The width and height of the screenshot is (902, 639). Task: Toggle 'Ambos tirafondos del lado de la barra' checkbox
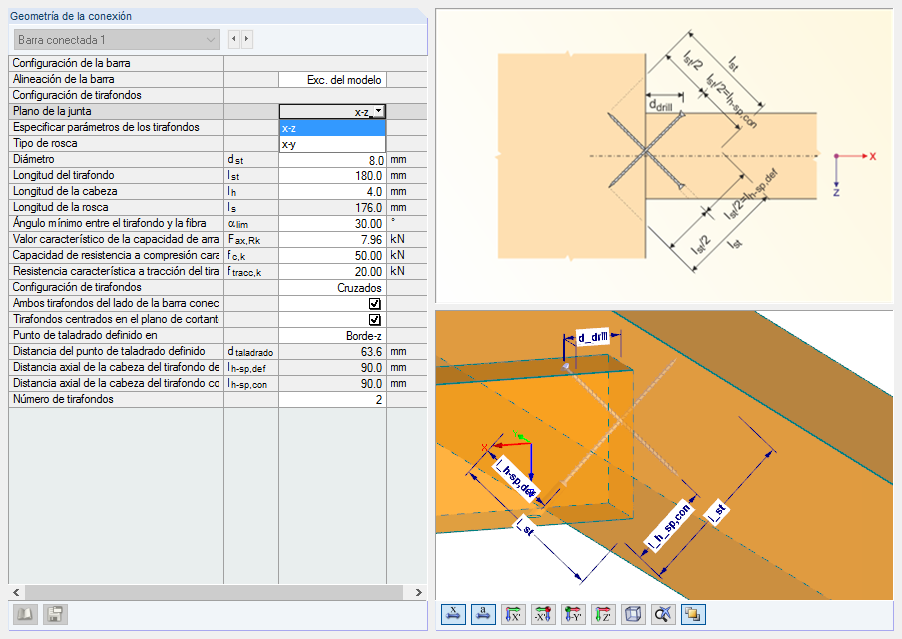coord(374,304)
